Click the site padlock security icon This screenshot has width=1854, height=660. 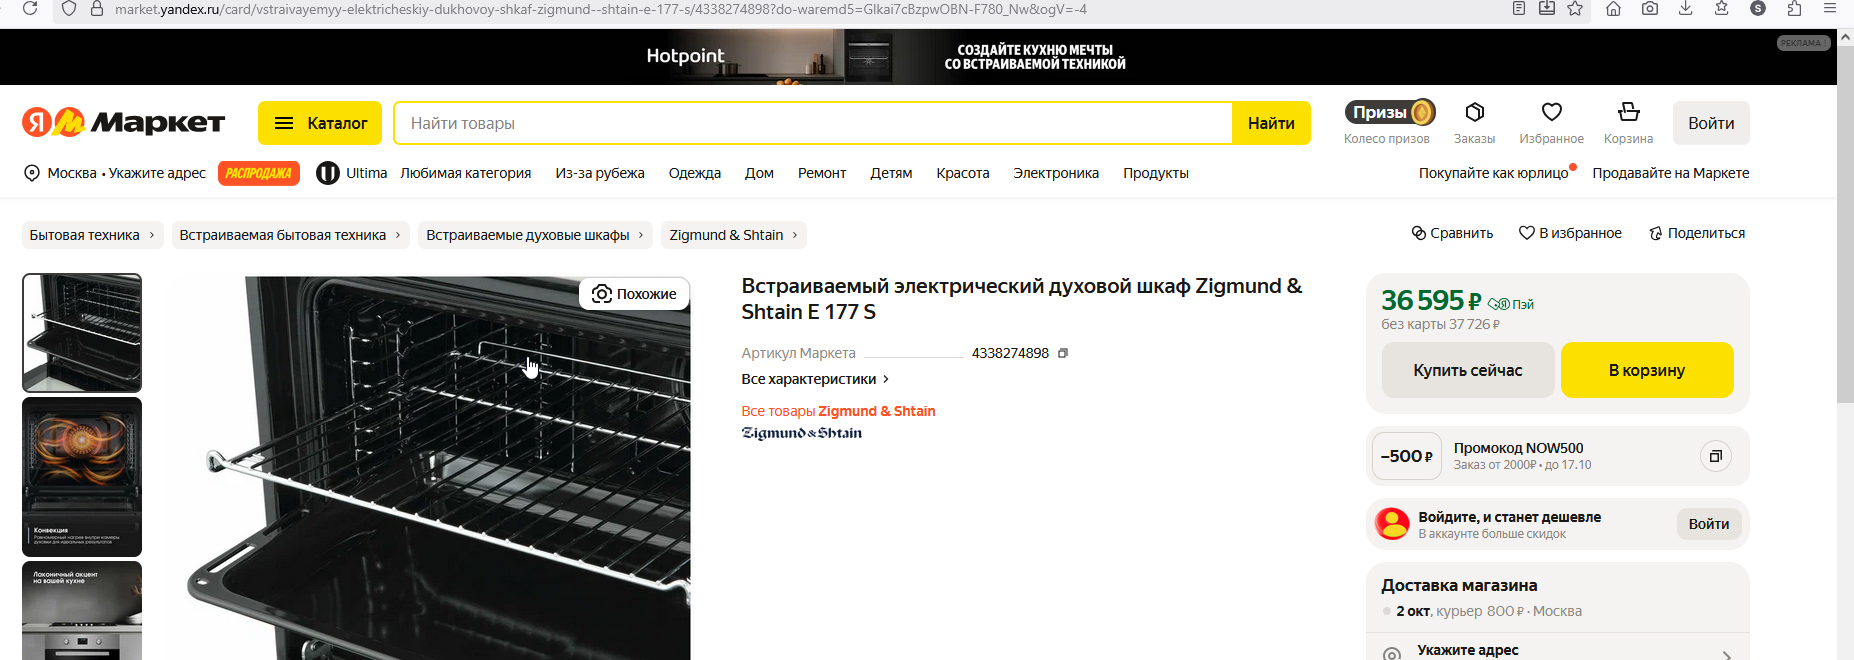(97, 9)
